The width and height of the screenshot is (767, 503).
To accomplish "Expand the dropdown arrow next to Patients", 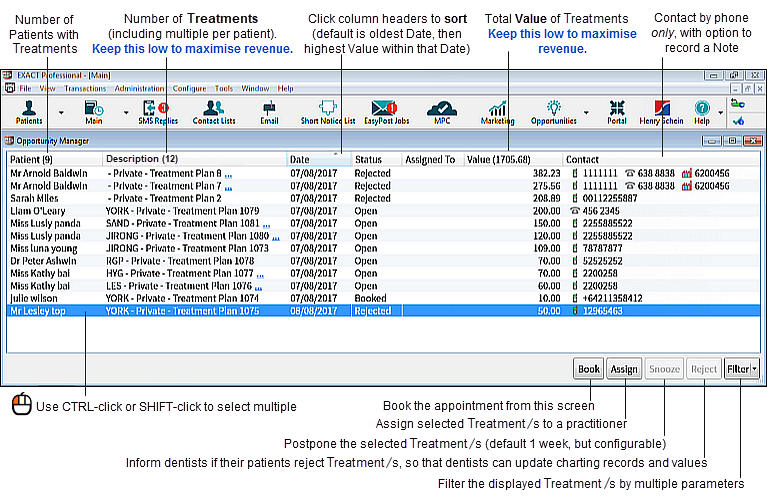I will (61, 113).
